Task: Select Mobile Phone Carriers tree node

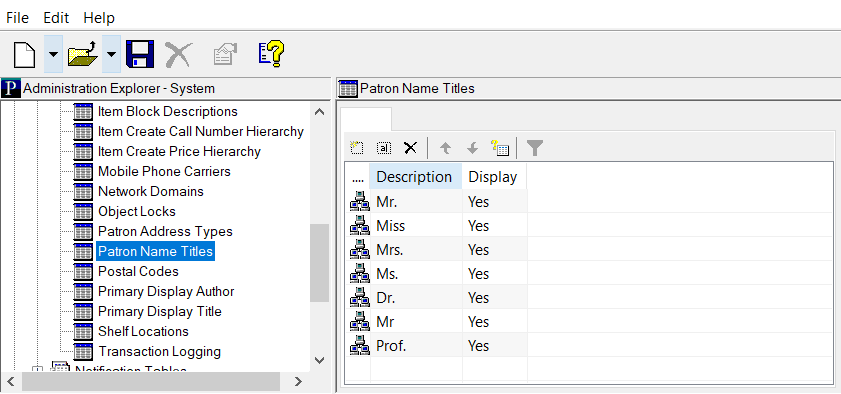Action: (164, 172)
